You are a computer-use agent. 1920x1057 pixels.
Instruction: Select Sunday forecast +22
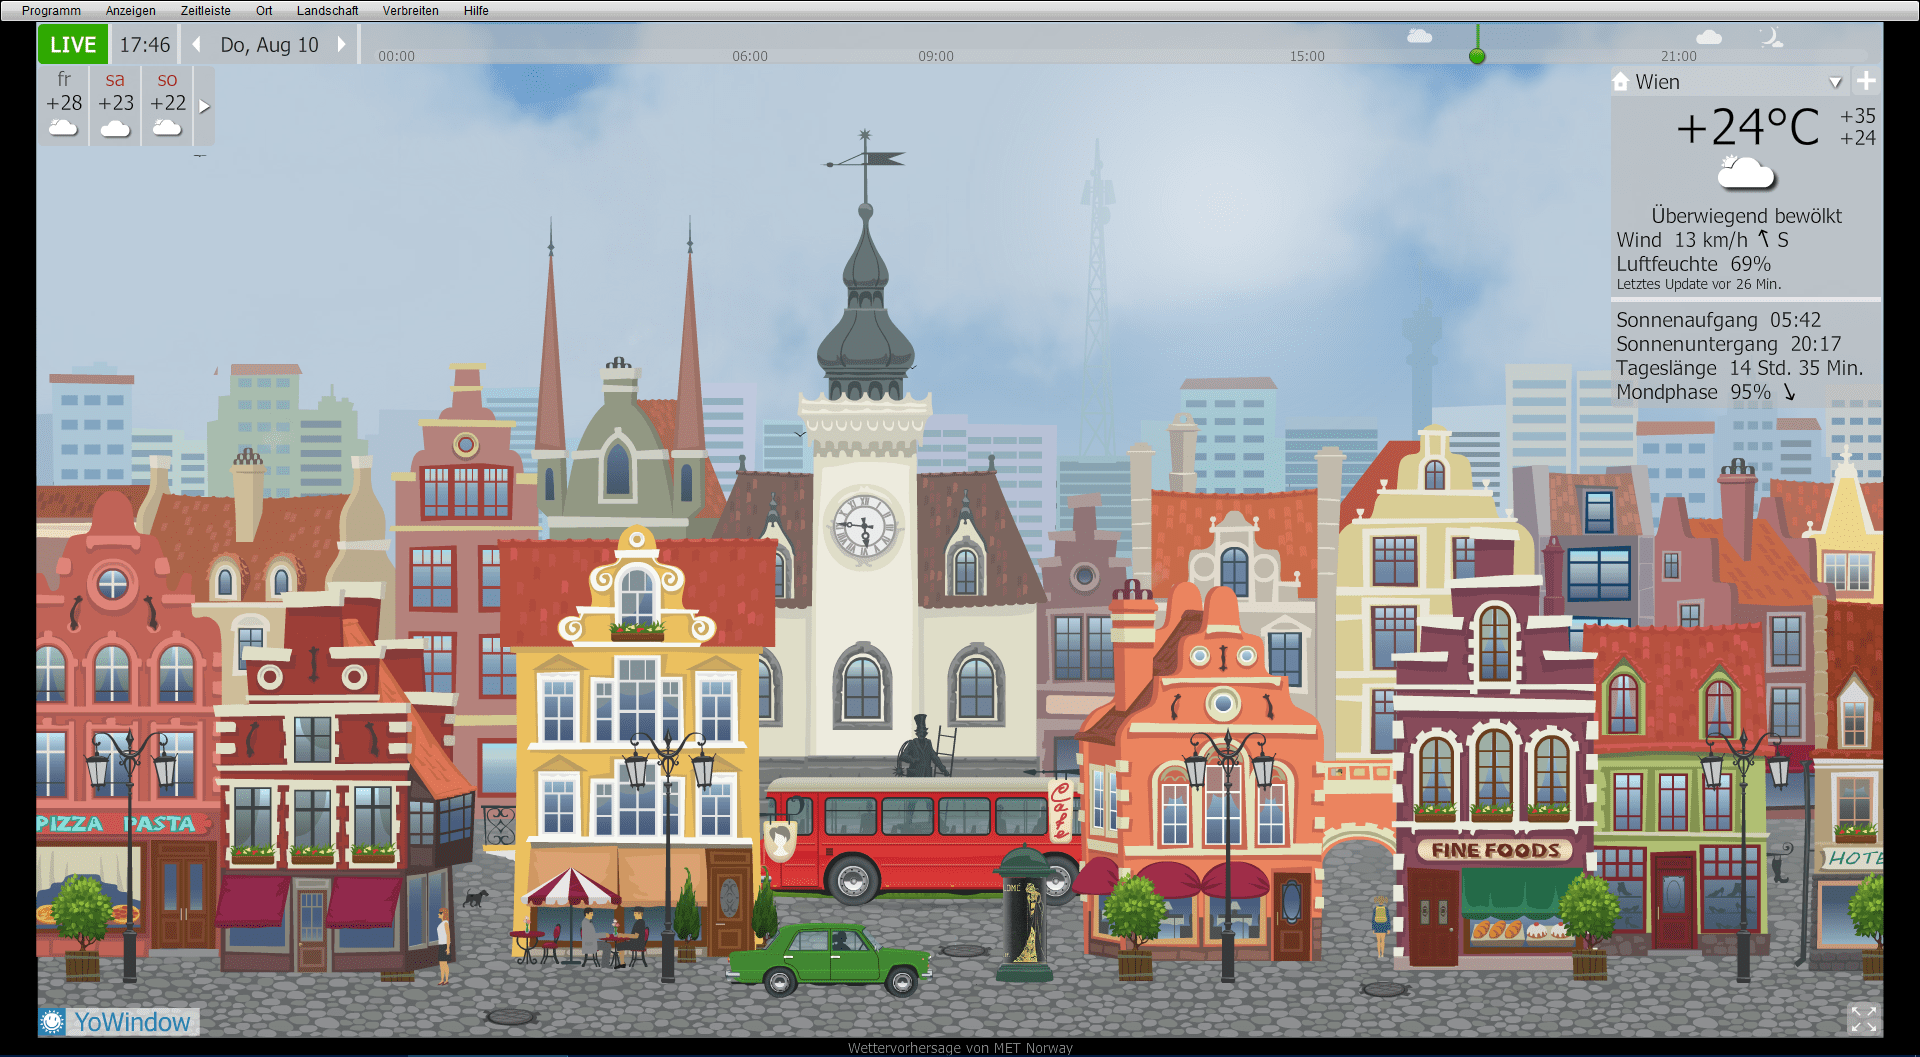point(168,106)
